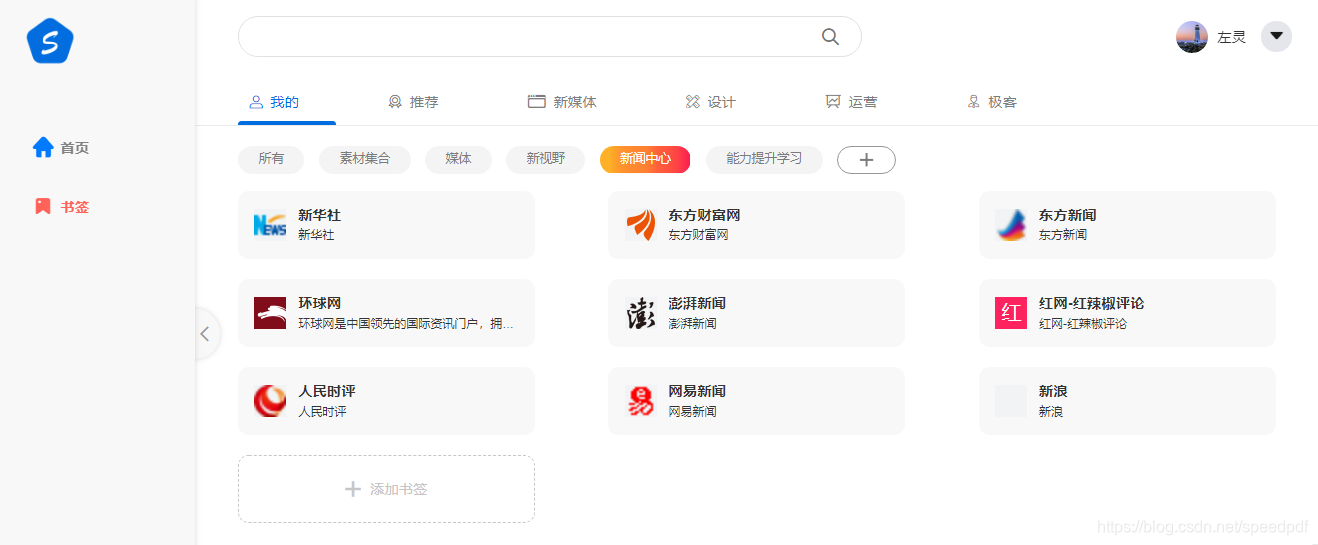The height and width of the screenshot is (545, 1318).
Task: Click the blank 新浪 placeholder icon
Action: [1011, 401]
